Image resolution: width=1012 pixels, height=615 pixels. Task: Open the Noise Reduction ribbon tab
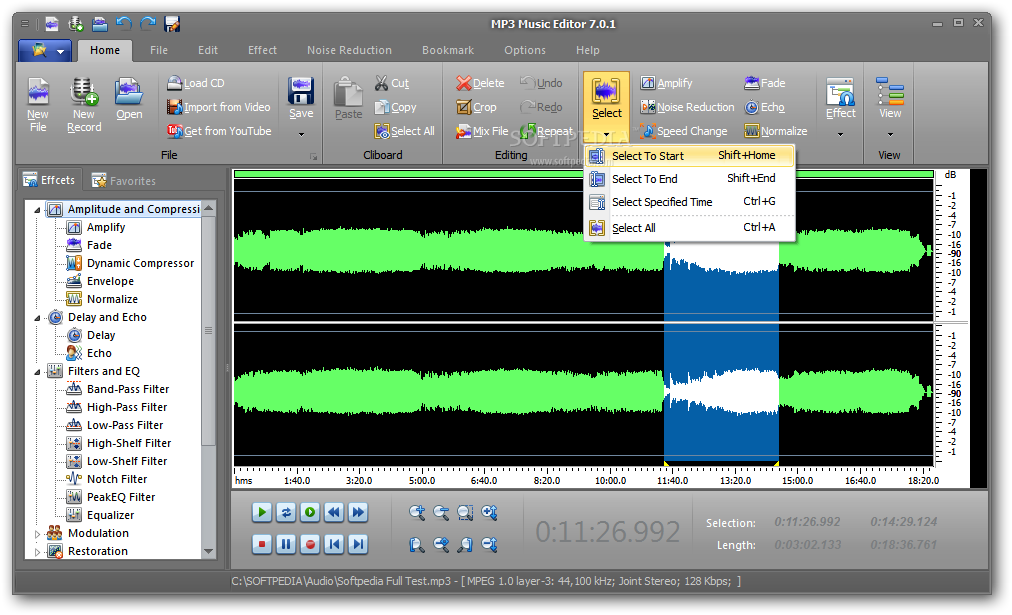tap(349, 50)
